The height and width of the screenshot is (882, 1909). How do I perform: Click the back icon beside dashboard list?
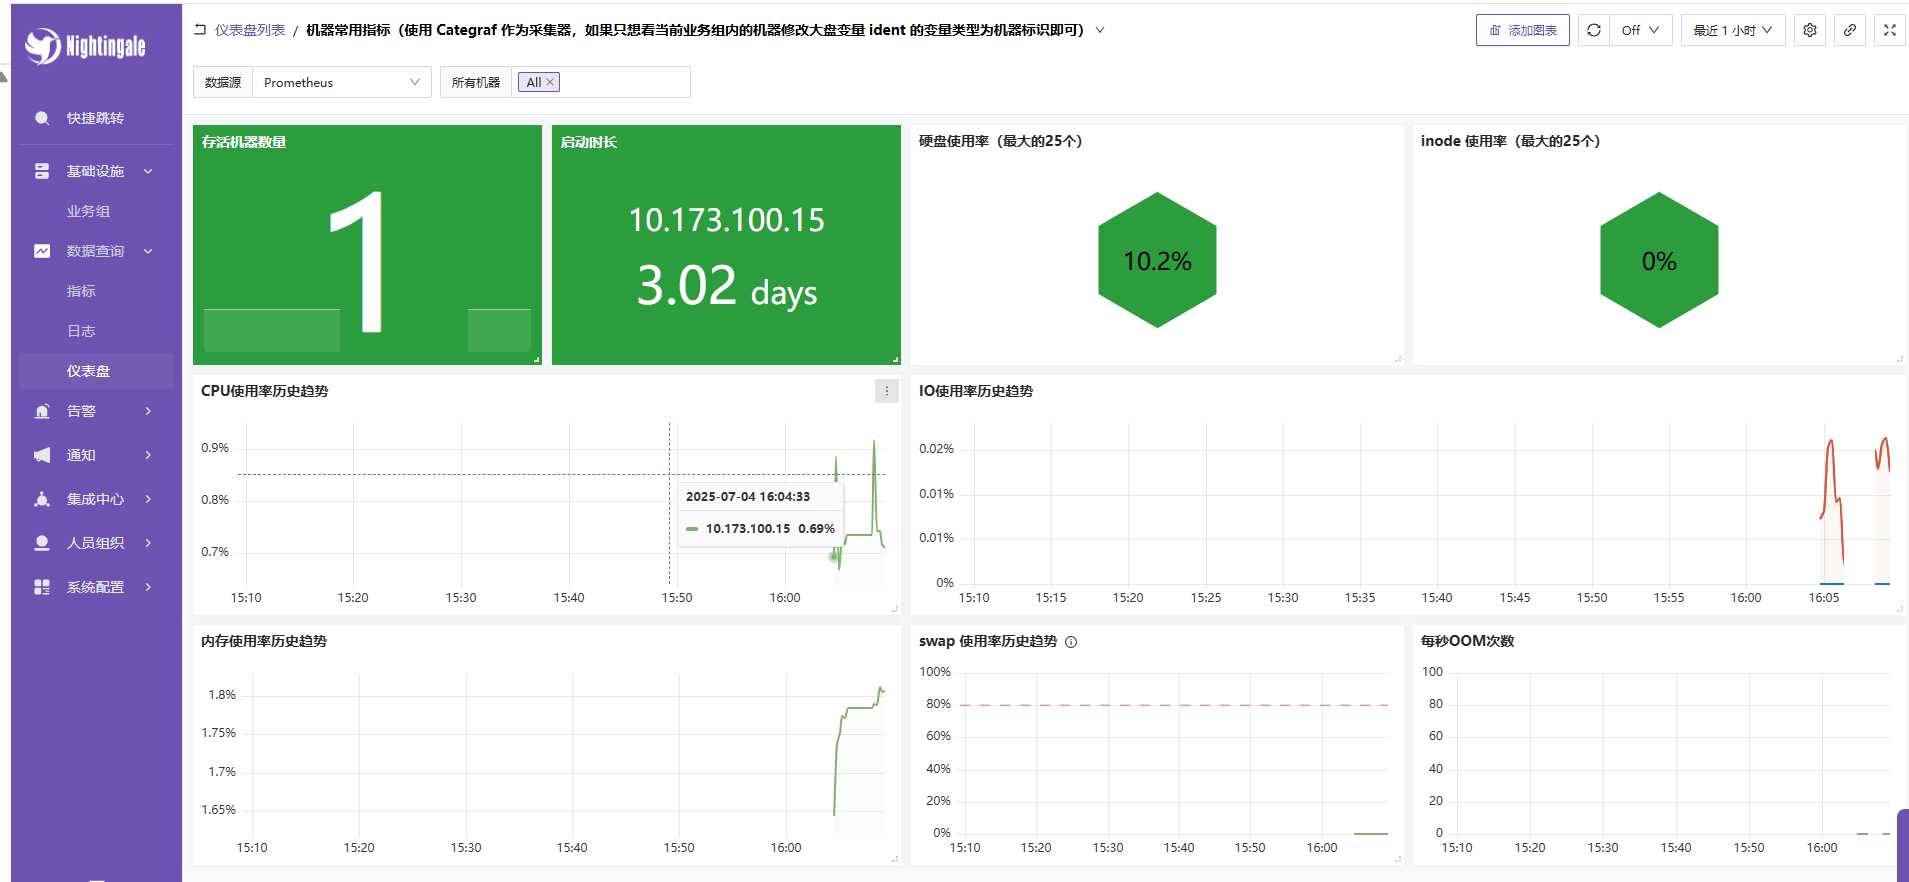tap(200, 30)
